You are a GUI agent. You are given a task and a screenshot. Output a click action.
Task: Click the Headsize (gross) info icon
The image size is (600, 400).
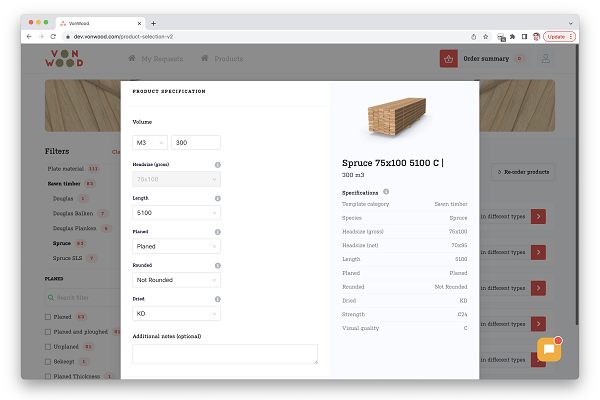point(218,165)
